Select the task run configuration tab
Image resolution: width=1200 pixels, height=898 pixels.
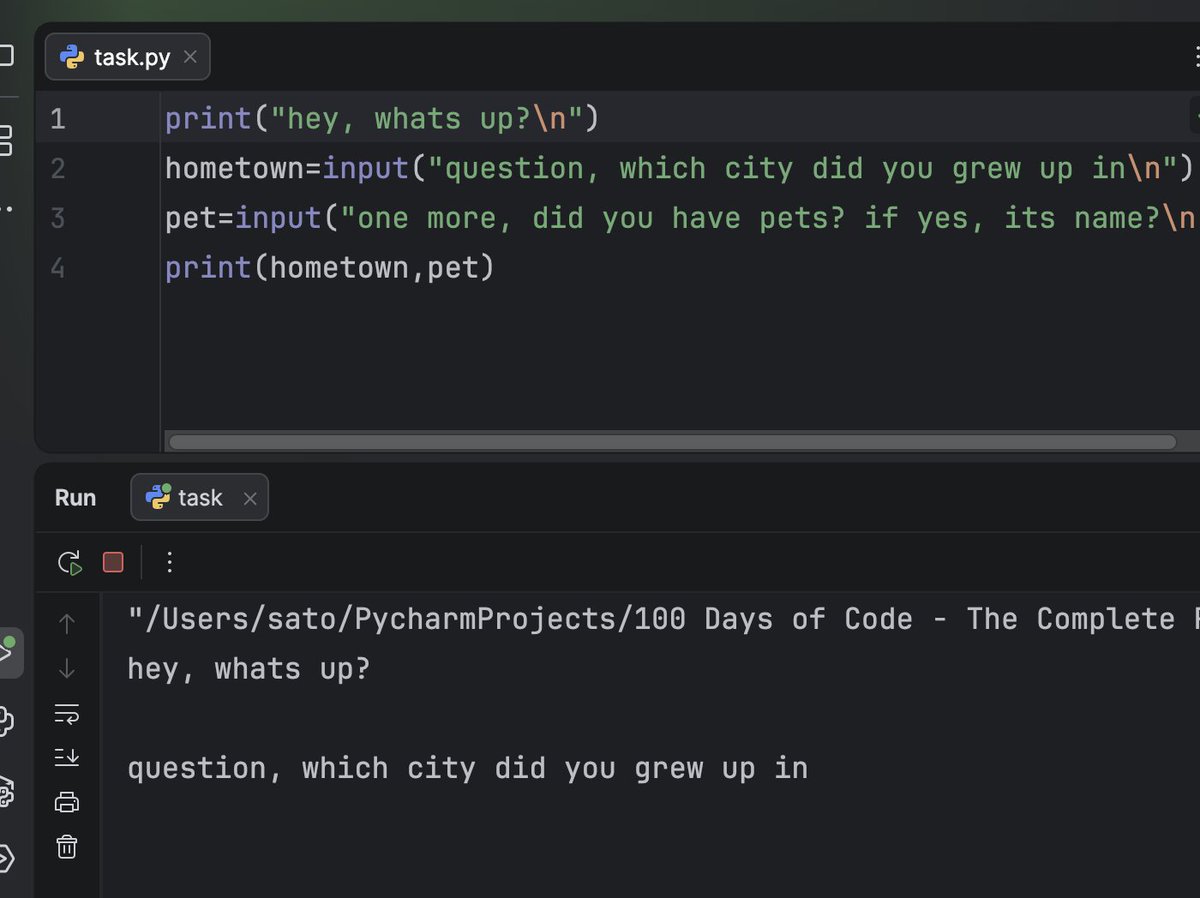click(x=199, y=497)
